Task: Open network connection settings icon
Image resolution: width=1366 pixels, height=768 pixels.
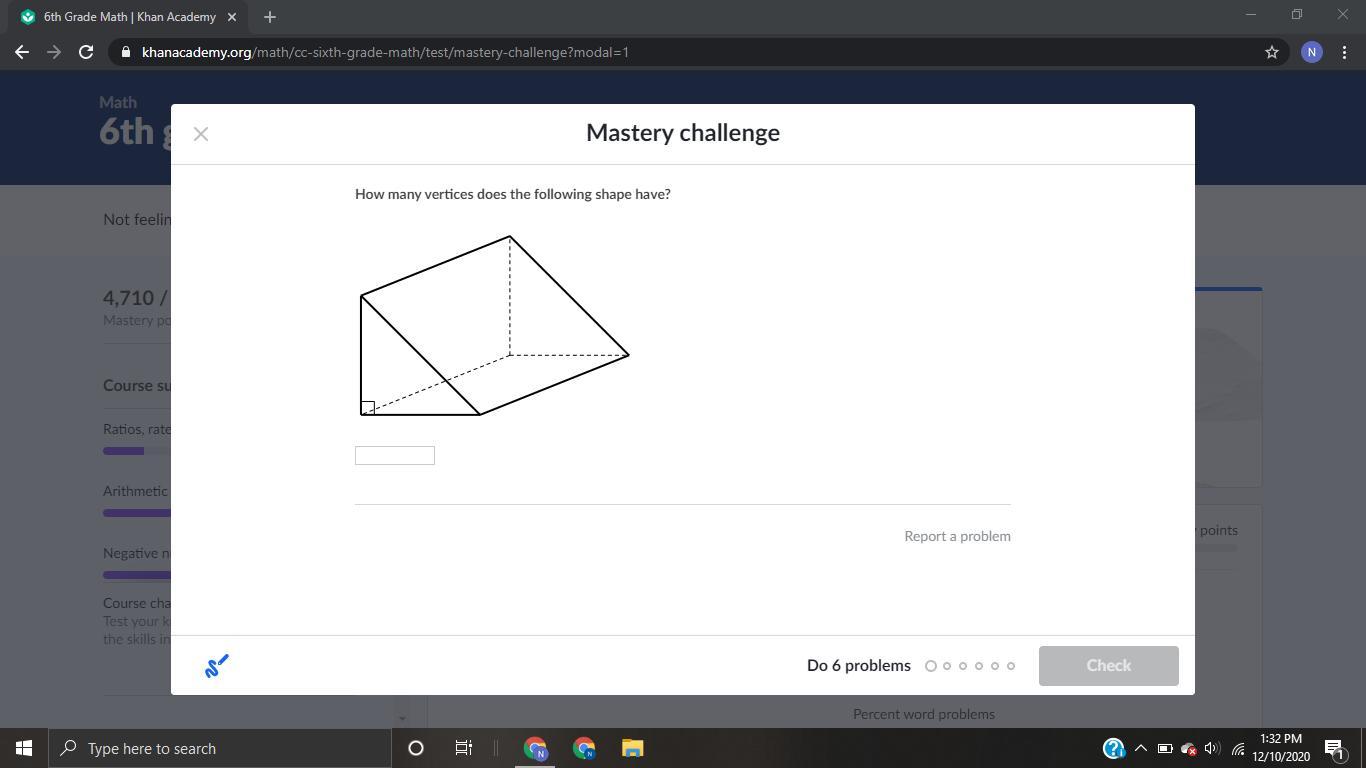Action: (x=1238, y=748)
